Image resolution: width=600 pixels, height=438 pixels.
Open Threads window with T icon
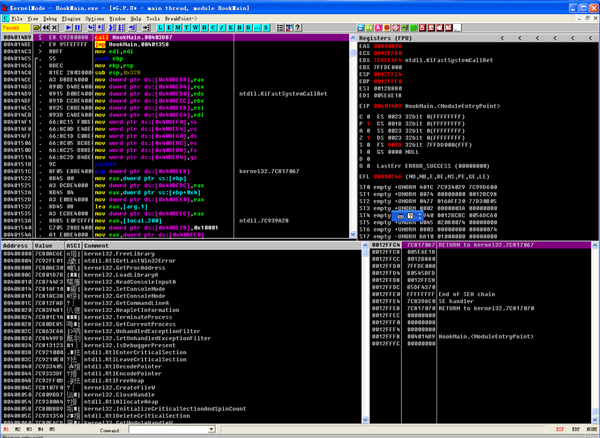pos(187,28)
